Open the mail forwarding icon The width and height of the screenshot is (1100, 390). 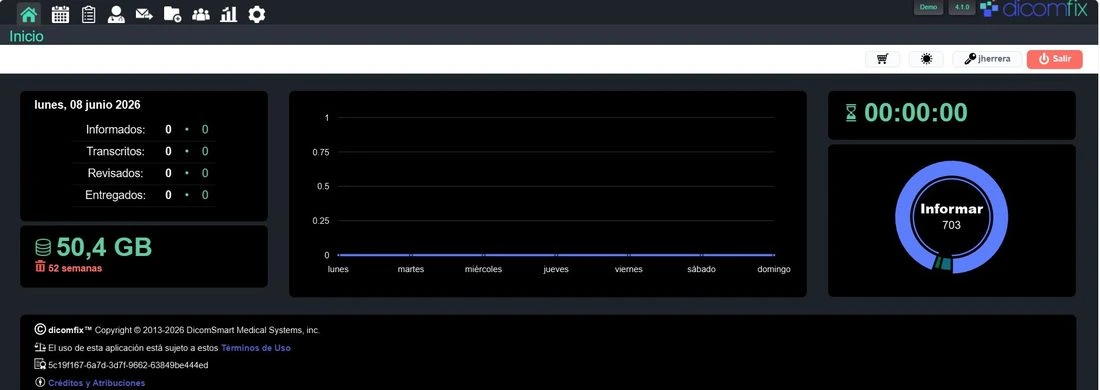tap(145, 14)
